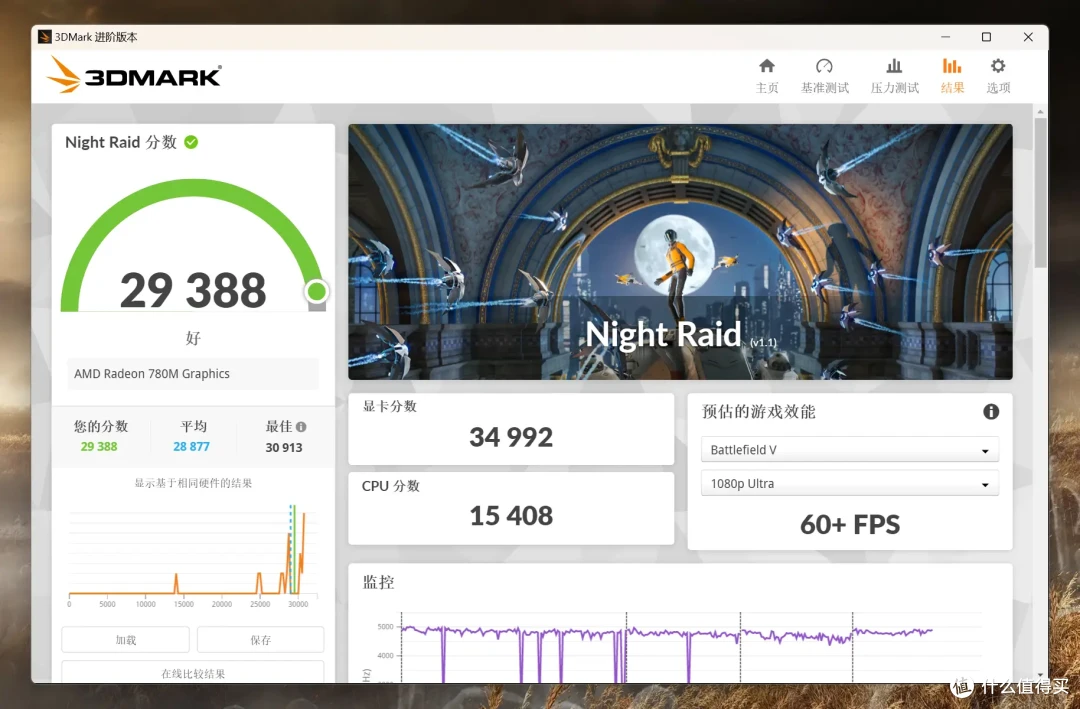
Task: Click the 加载 load button
Action: 125,639
